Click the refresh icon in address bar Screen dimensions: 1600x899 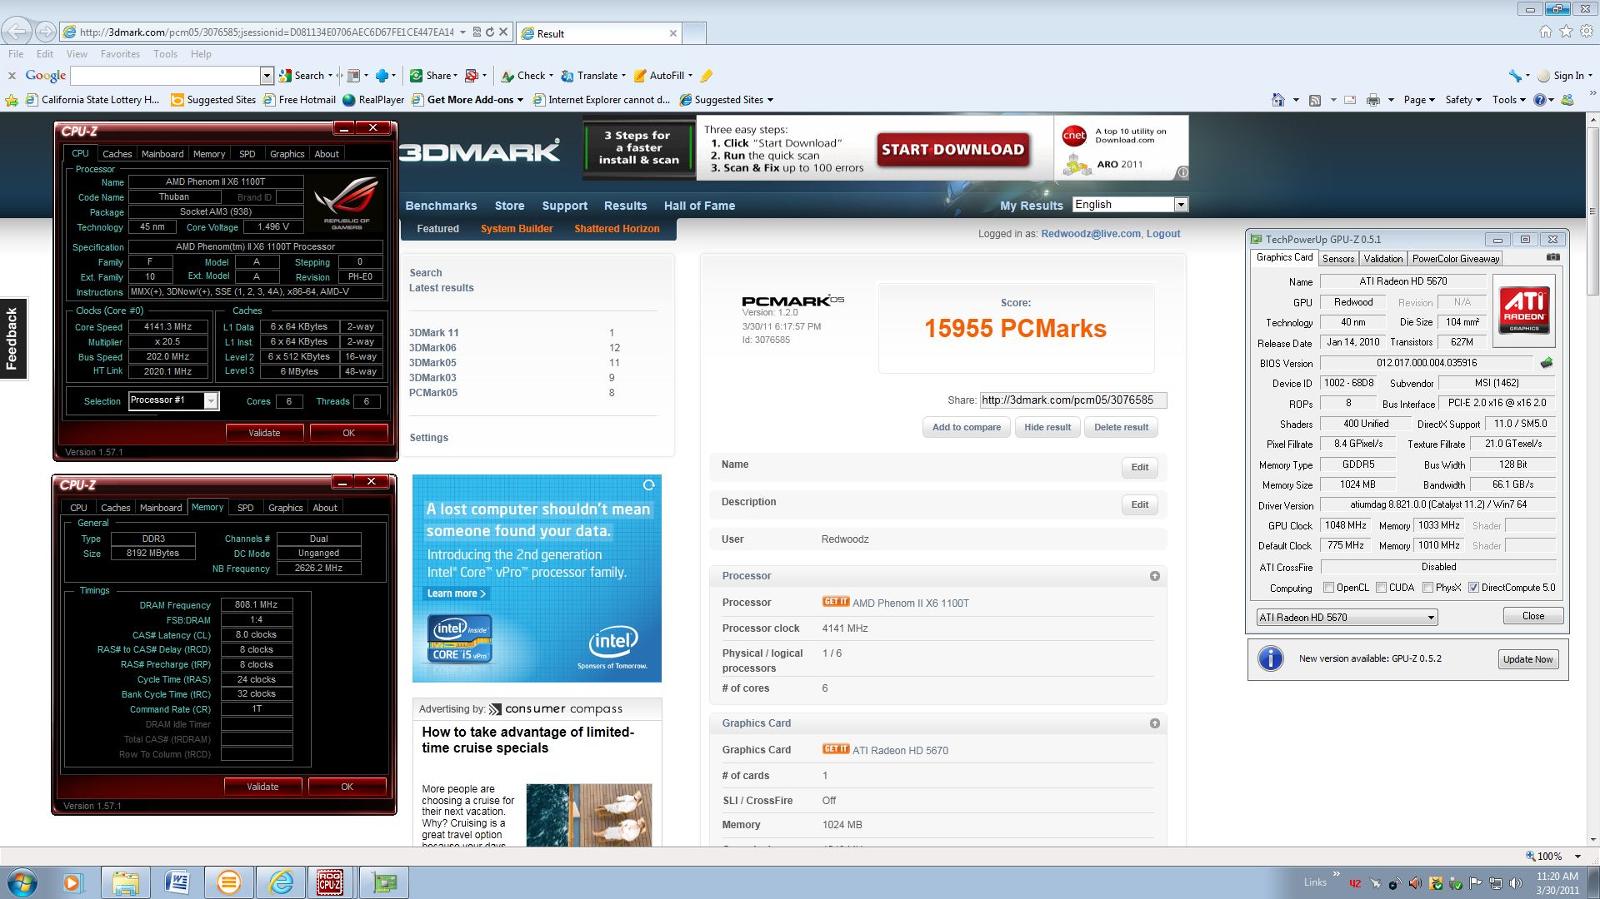(490, 32)
